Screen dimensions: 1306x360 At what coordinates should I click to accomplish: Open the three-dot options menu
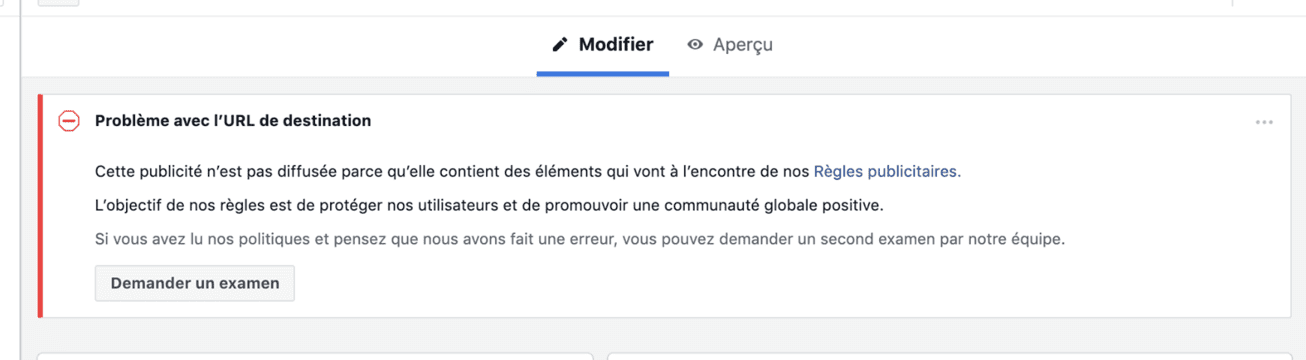(1264, 122)
